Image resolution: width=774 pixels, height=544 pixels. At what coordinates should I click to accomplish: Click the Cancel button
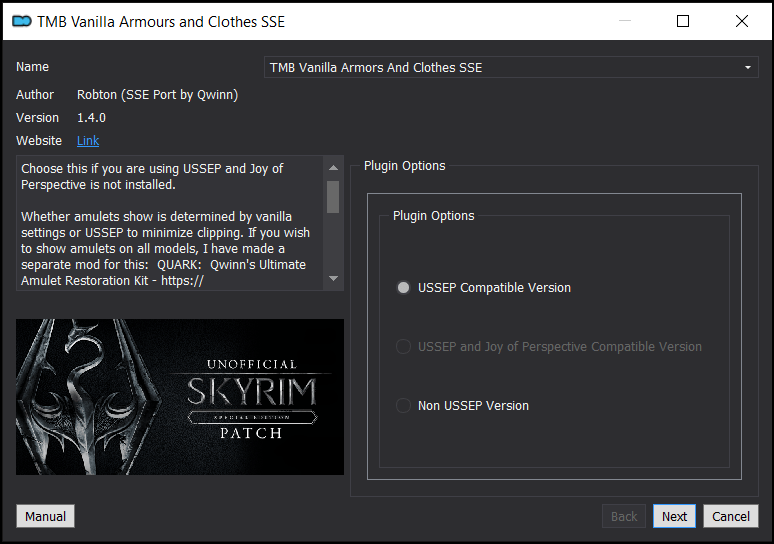click(731, 516)
